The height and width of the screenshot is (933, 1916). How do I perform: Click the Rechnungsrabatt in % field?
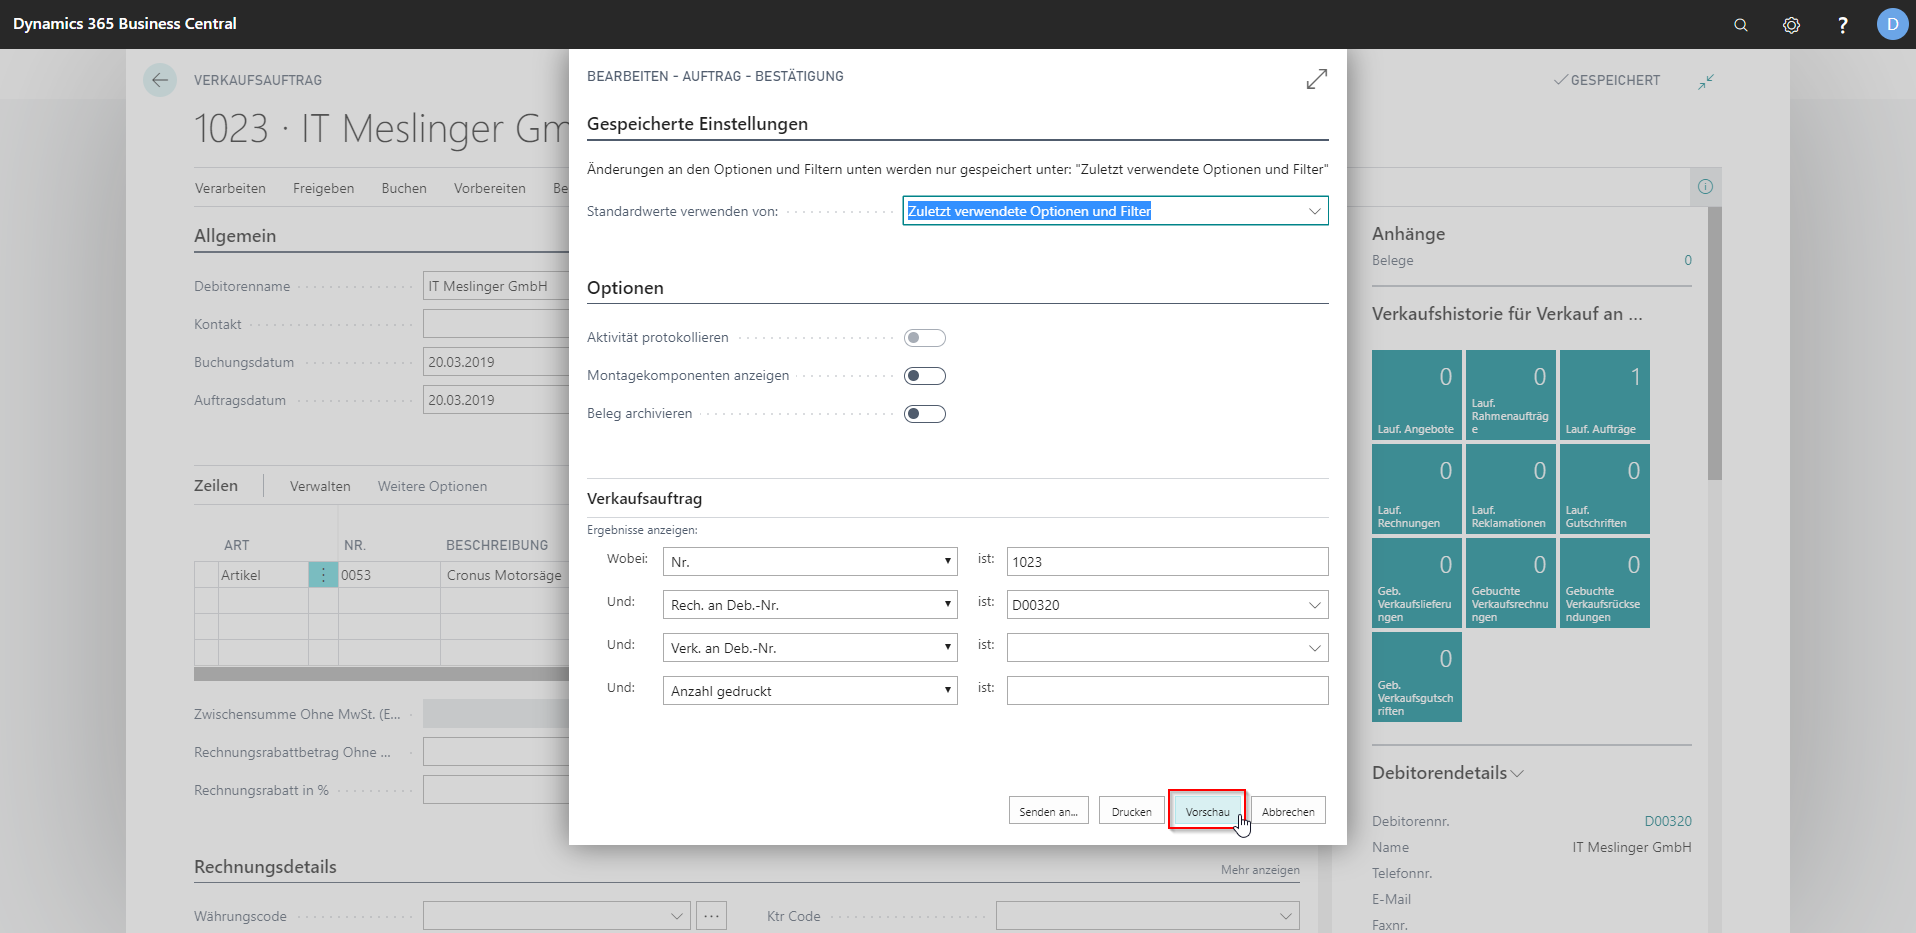click(496, 790)
